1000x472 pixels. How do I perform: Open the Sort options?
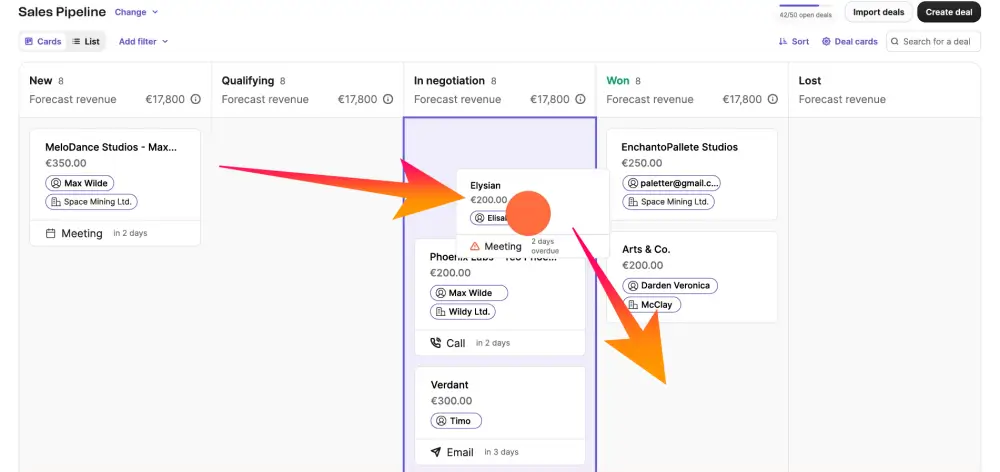pos(794,42)
